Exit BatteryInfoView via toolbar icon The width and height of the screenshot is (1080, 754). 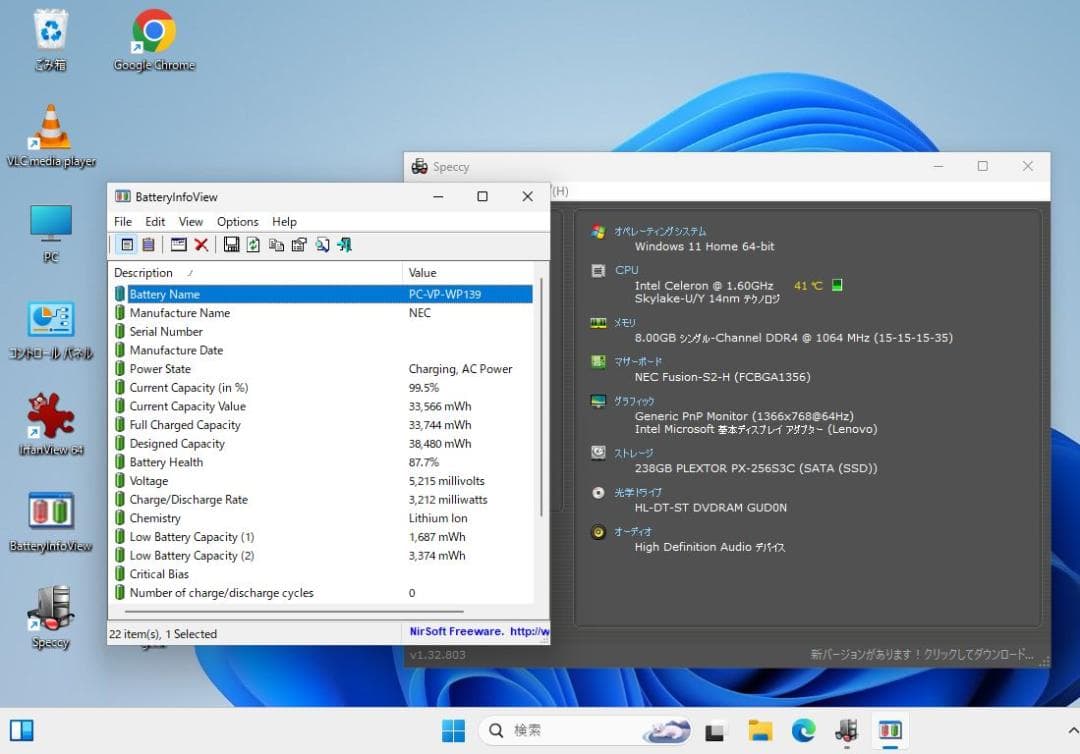344,244
